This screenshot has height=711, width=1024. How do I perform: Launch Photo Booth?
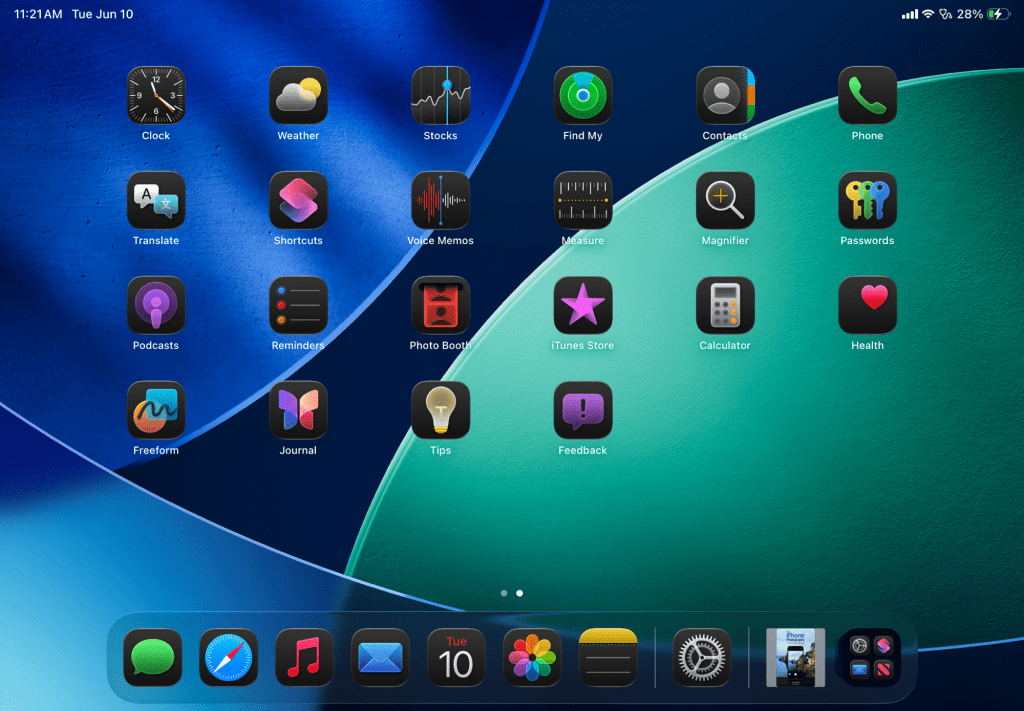[x=440, y=305]
